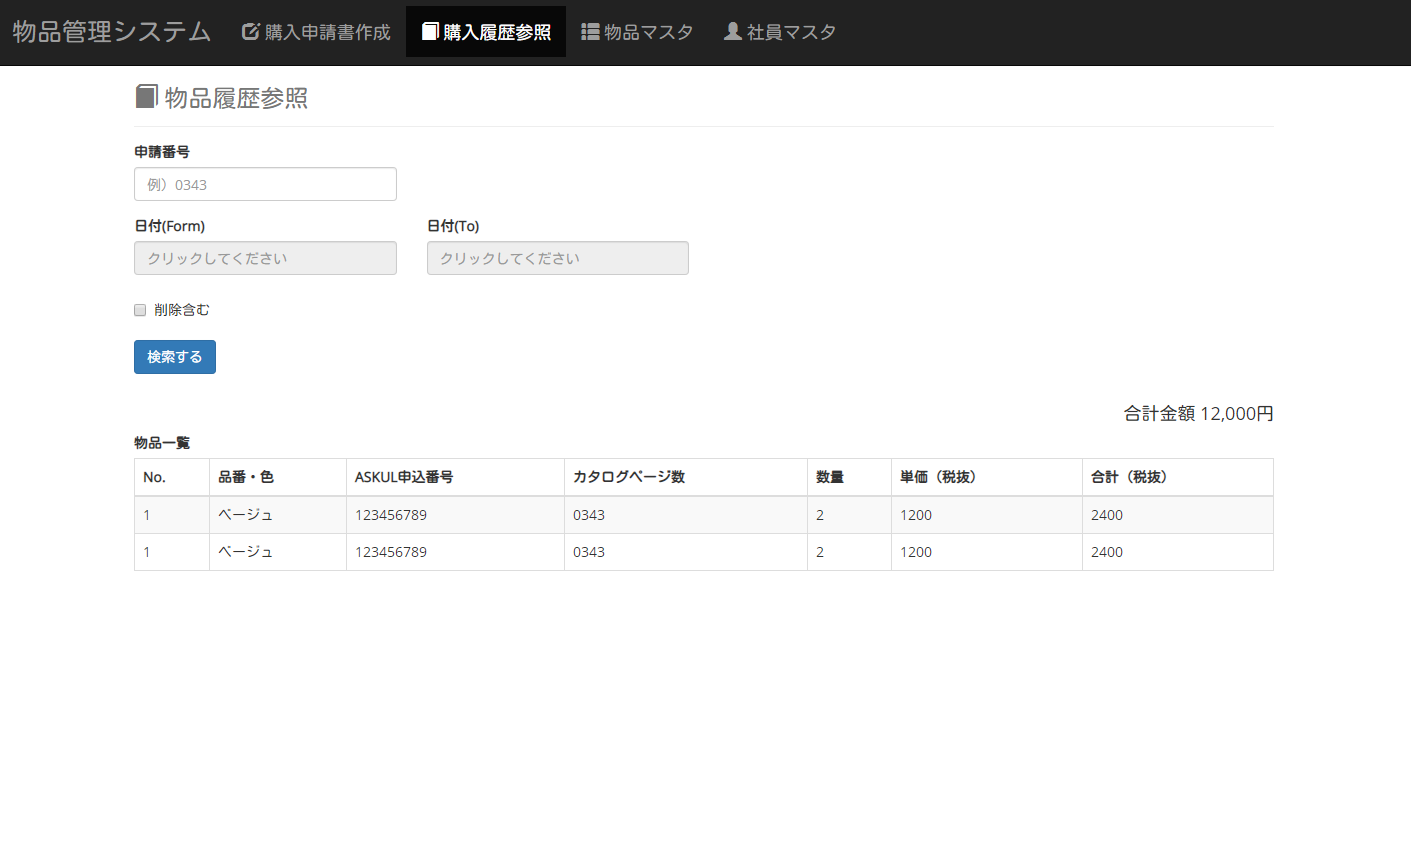Focus the 申請番号 input field
This screenshot has width=1411, height=856.
click(x=265, y=184)
